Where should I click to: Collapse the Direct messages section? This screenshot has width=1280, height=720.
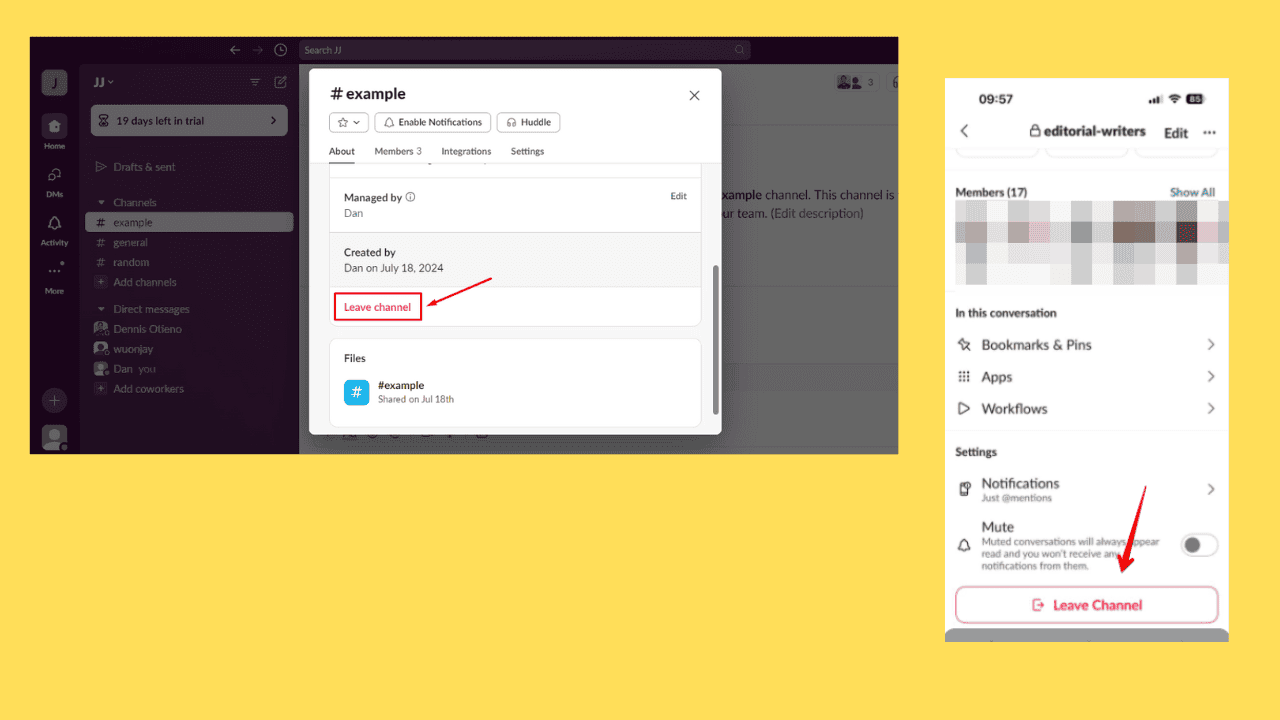pyautogui.click(x=101, y=309)
